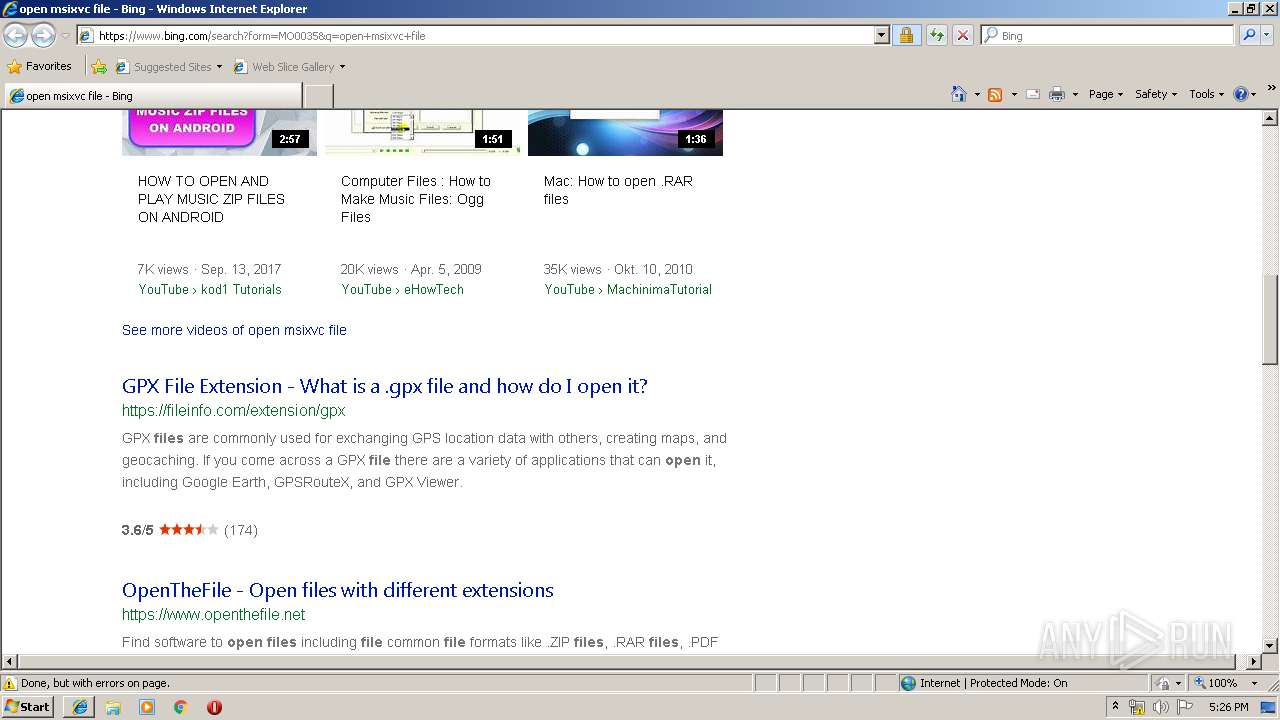The width and height of the screenshot is (1280, 720).
Task: Click horizontal scrollbar right arrow
Action: point(1254,662)
